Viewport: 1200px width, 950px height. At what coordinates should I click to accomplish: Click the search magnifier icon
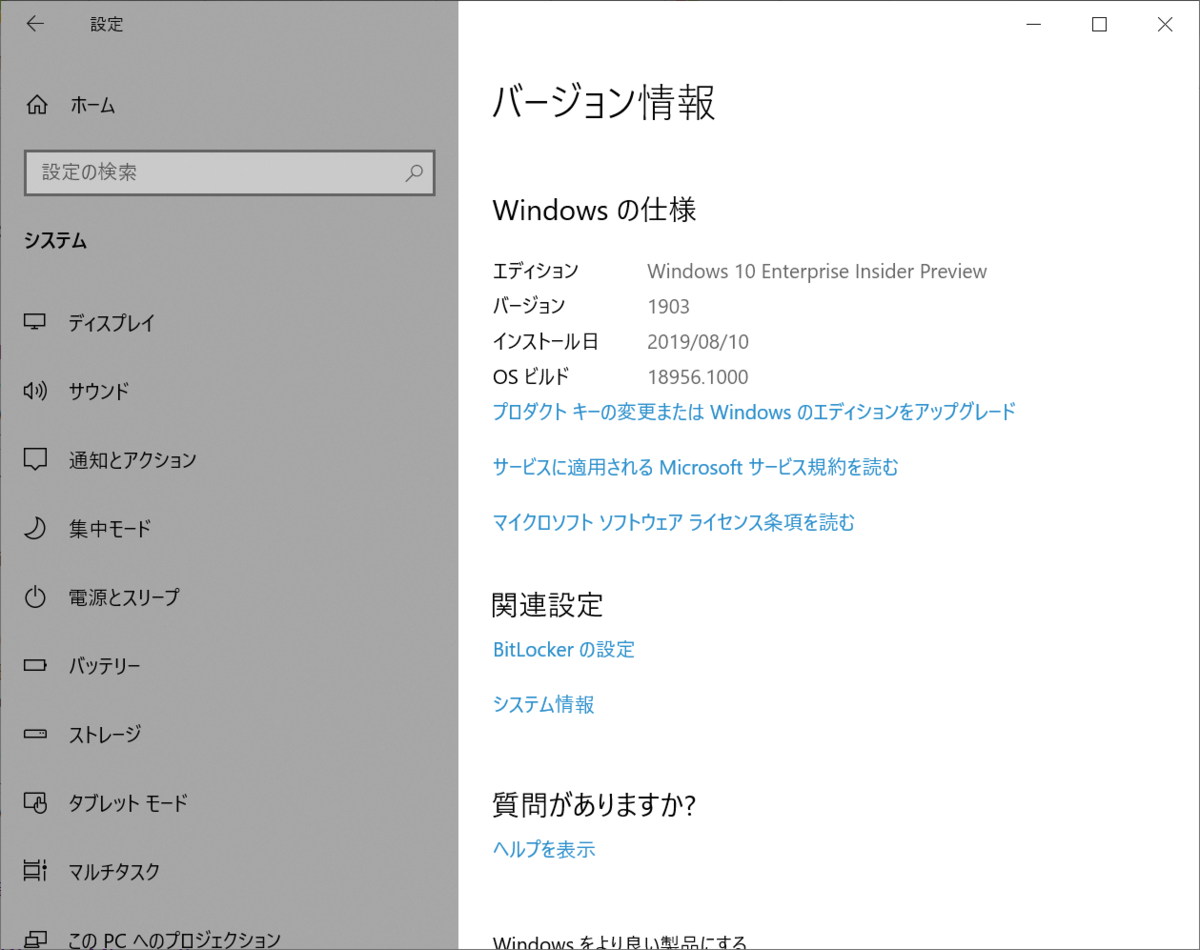point(414,172)
